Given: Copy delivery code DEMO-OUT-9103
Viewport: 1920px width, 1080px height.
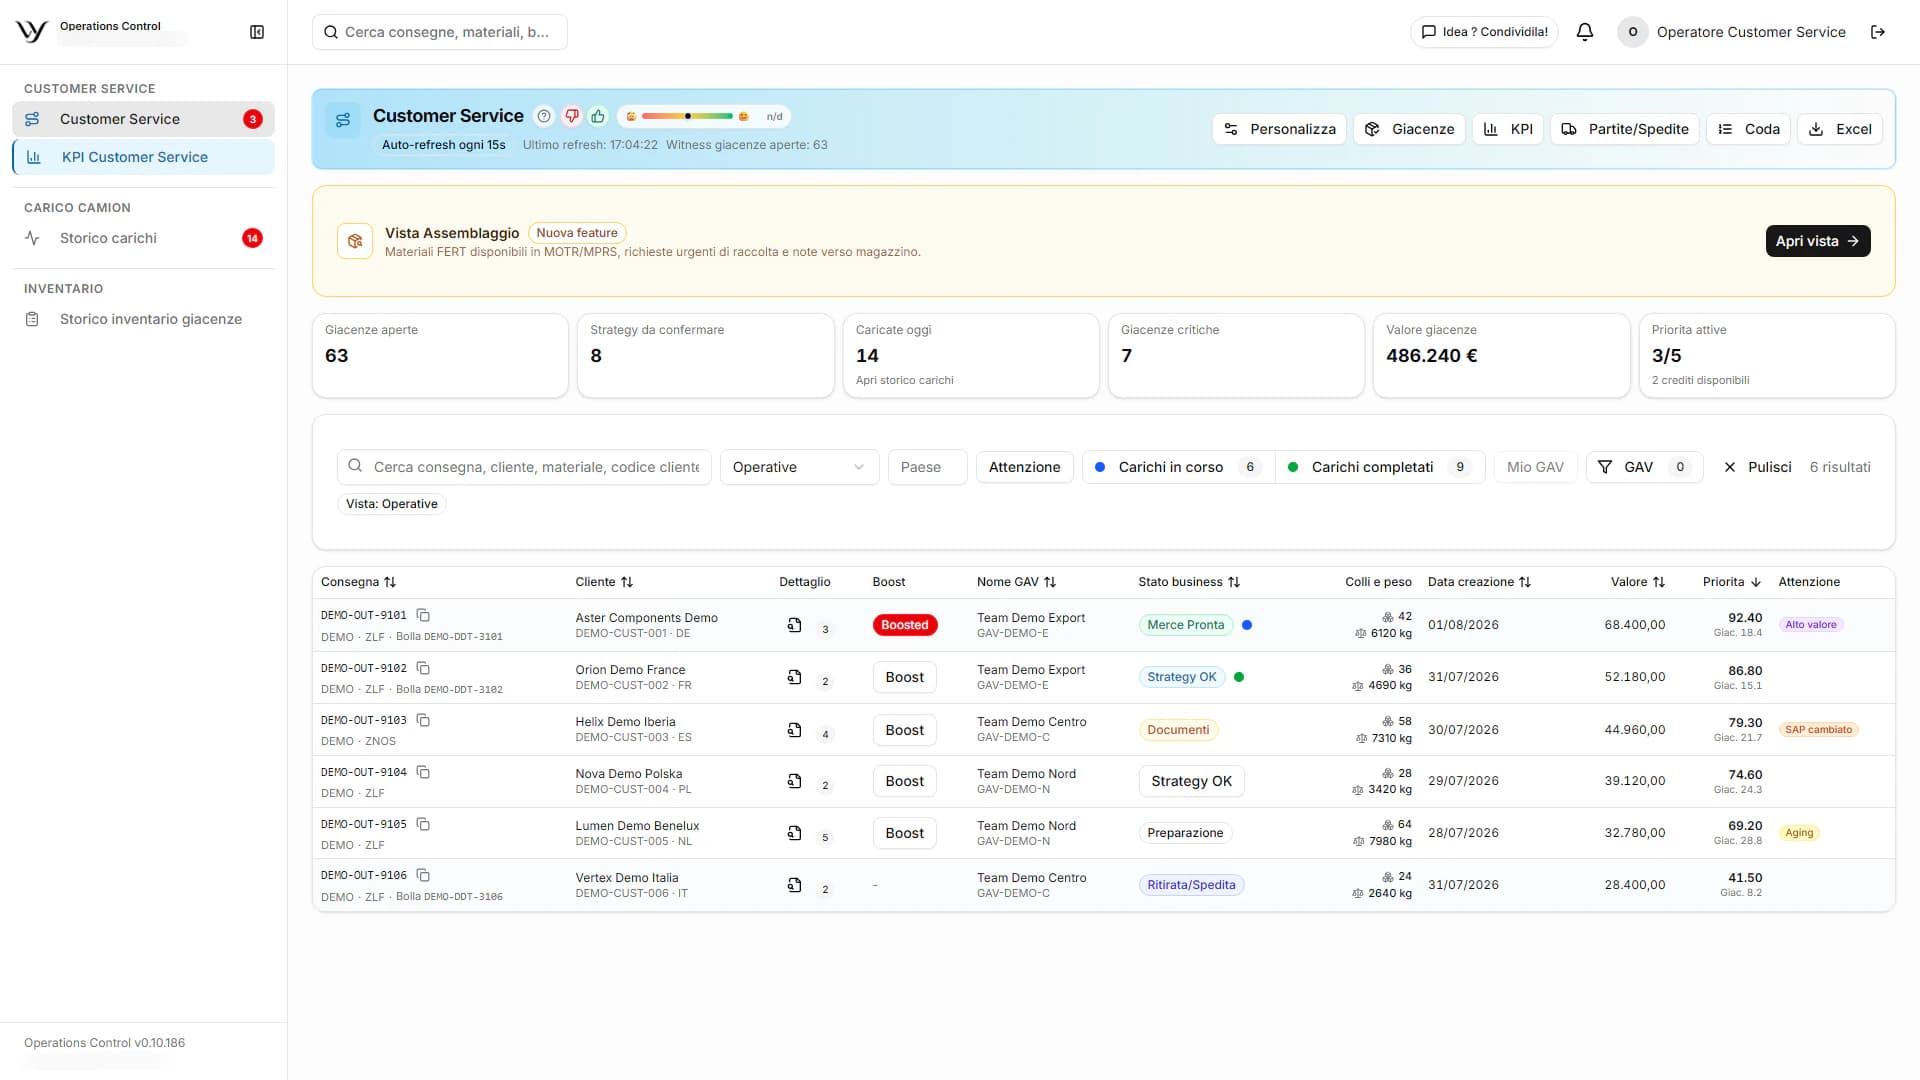Looking at the screenshot, I should point(423,720).
